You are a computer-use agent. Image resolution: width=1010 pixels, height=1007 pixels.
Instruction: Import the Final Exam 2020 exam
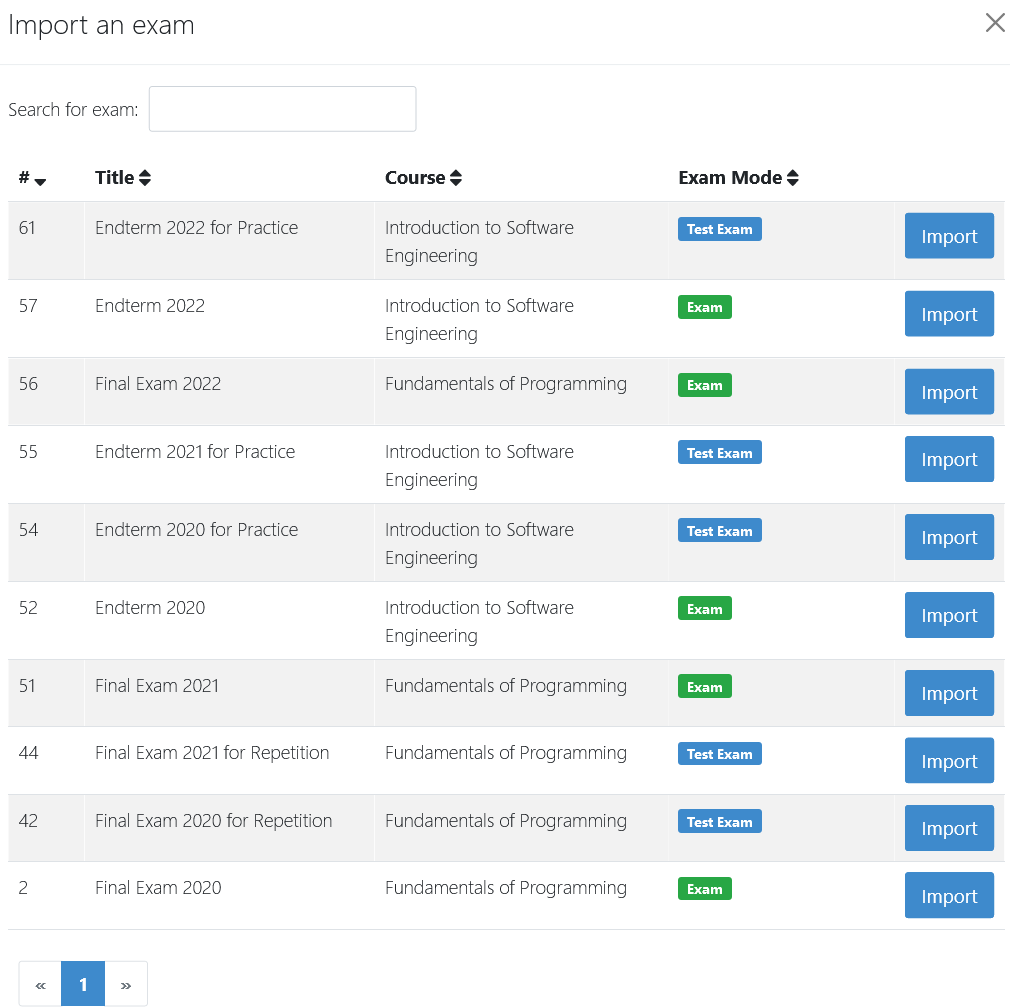click(x=948, y=895)
